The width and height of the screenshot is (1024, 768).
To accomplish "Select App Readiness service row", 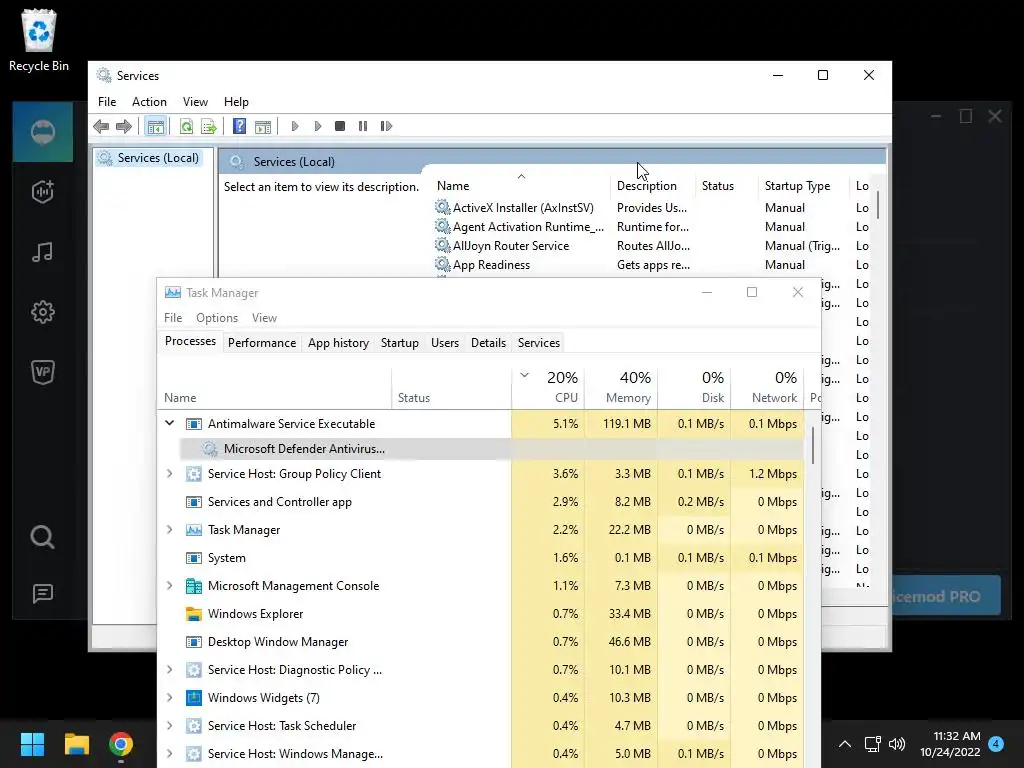I will (491, 264).
